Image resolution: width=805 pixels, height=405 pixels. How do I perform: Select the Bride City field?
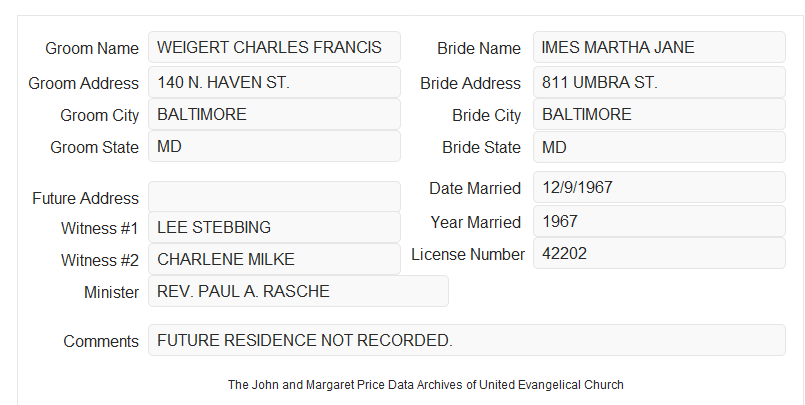pos(659,114)
